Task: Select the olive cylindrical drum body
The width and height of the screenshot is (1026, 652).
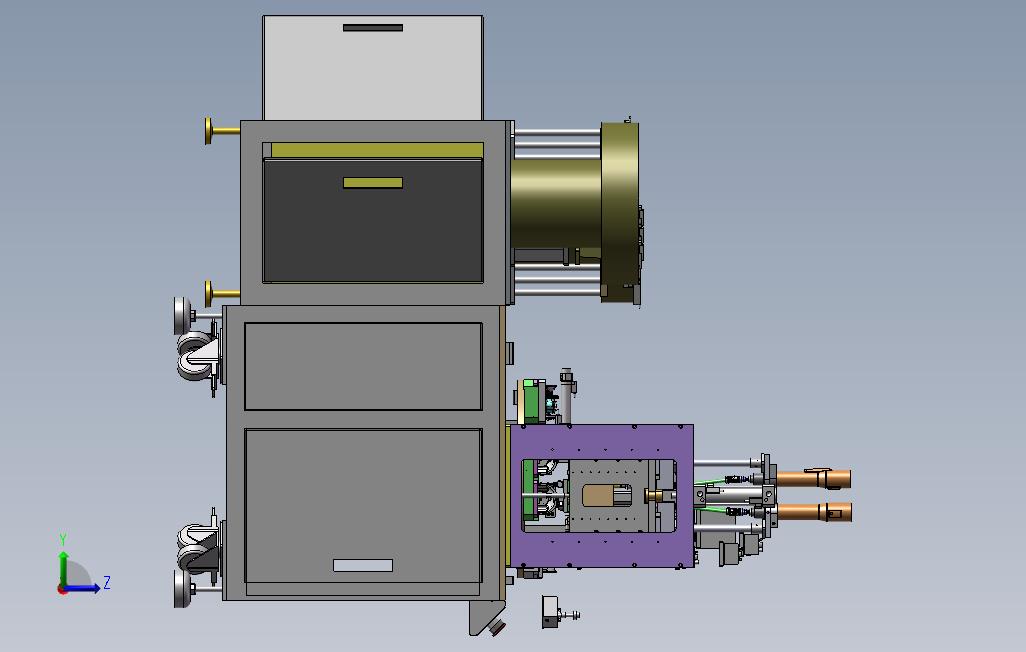Action: click(556, 203)
